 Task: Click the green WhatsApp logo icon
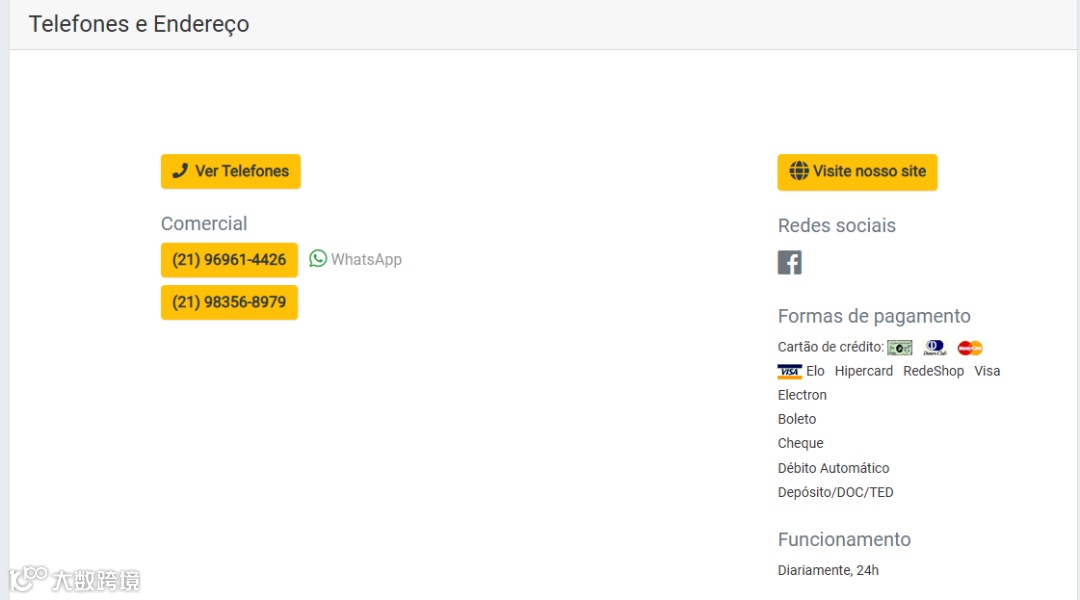(318, 258)
